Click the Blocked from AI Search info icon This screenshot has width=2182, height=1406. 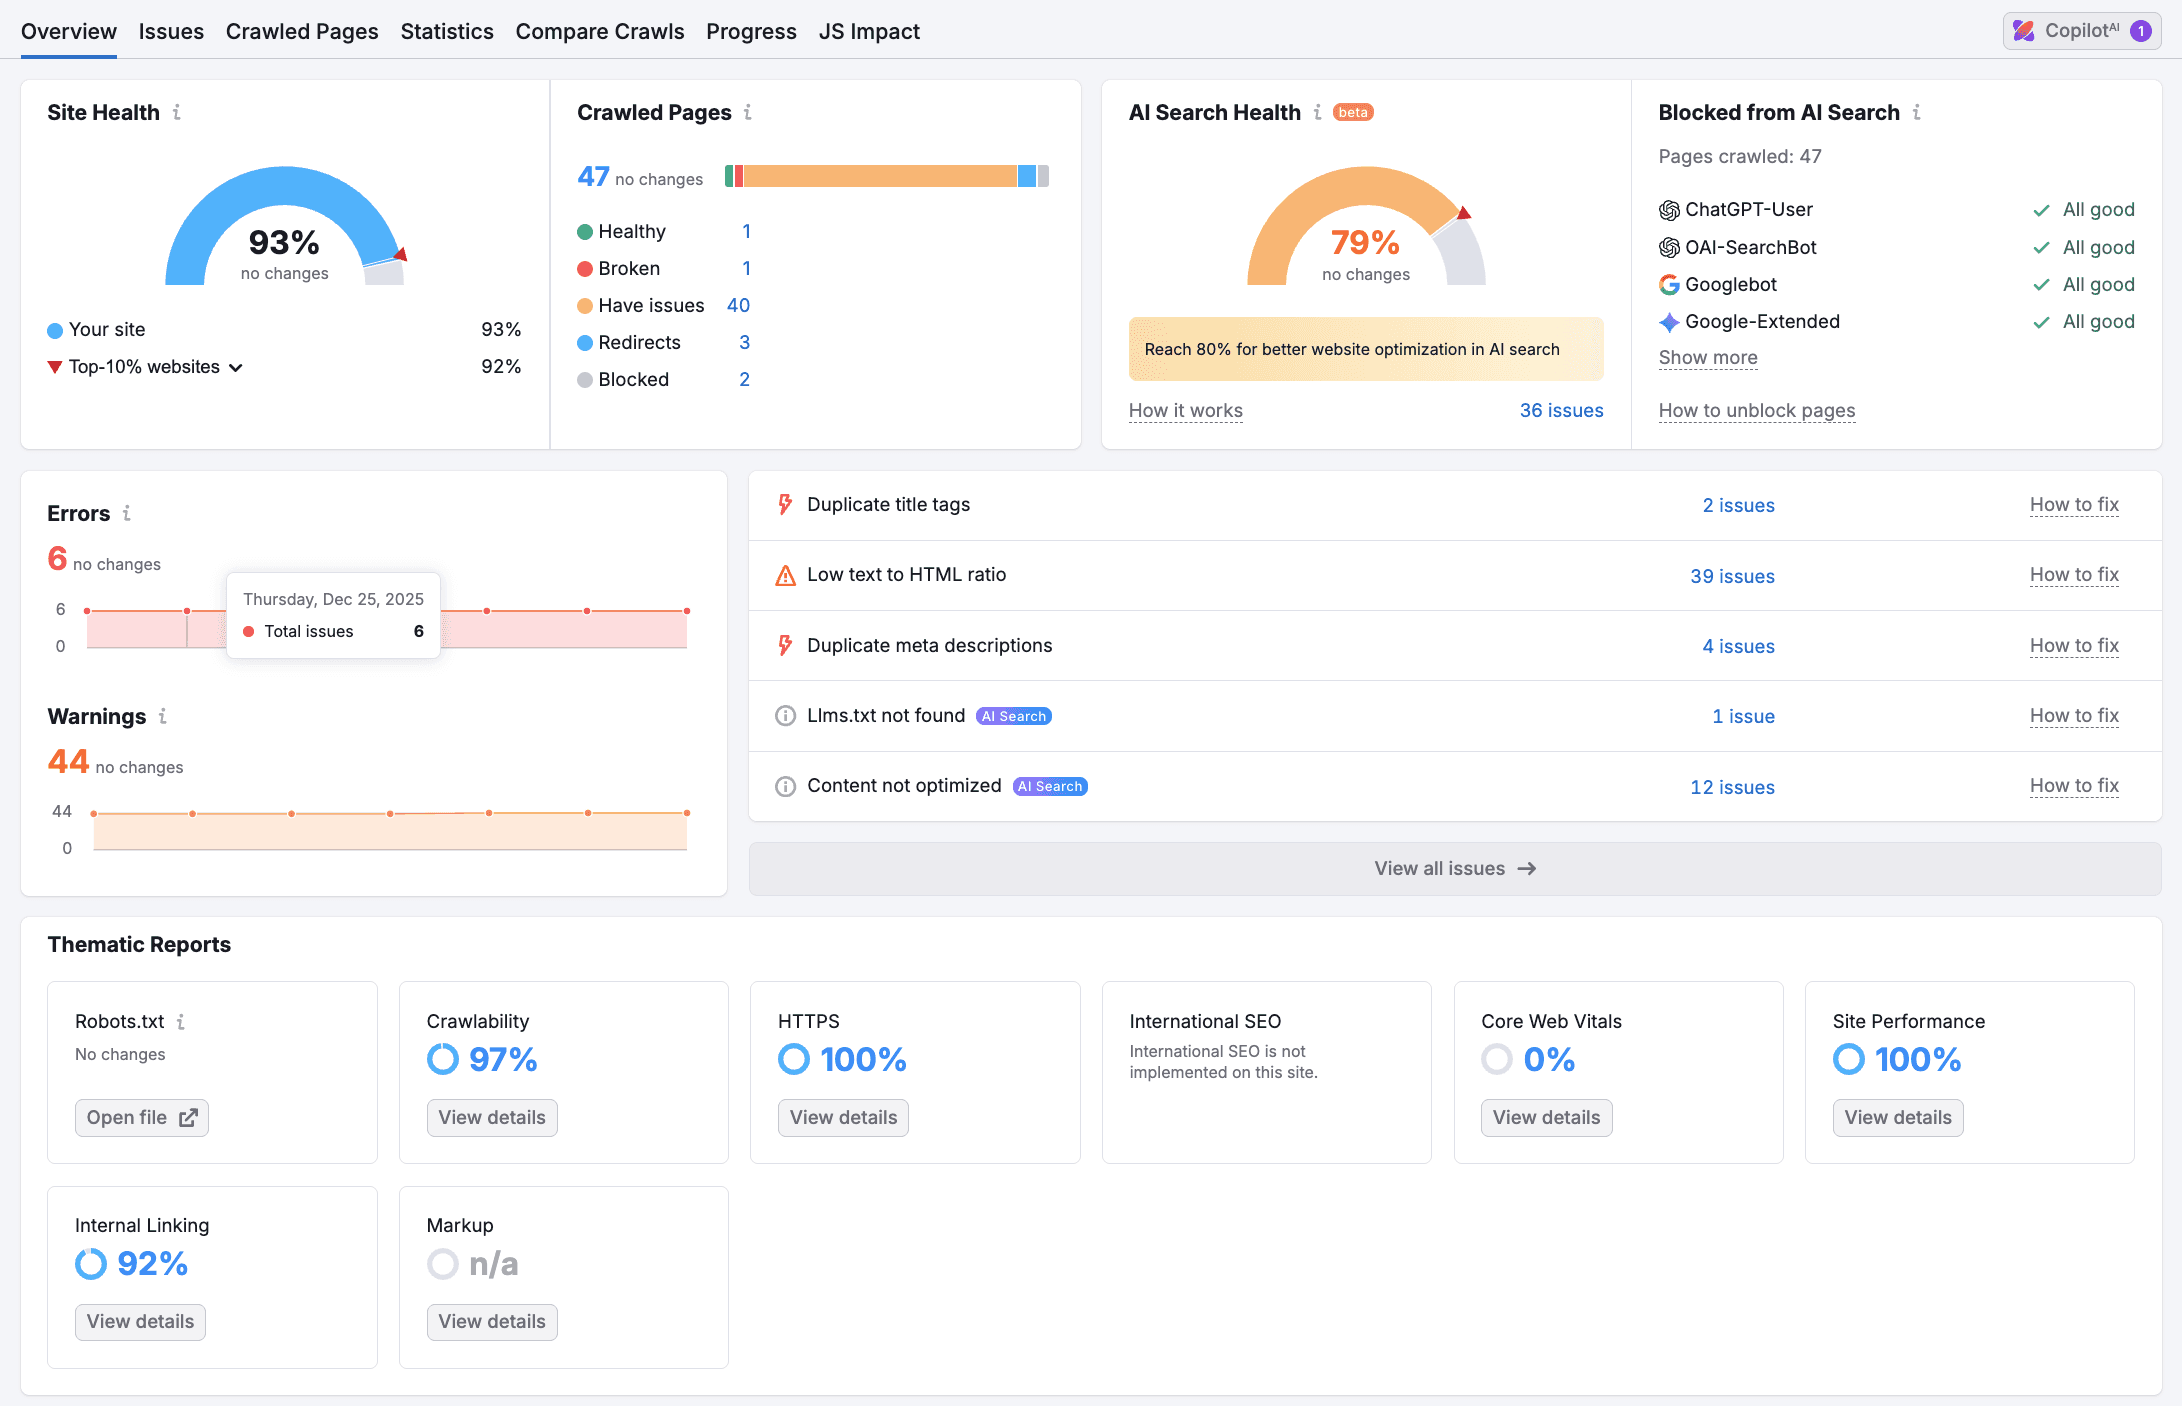[1916, 112]
